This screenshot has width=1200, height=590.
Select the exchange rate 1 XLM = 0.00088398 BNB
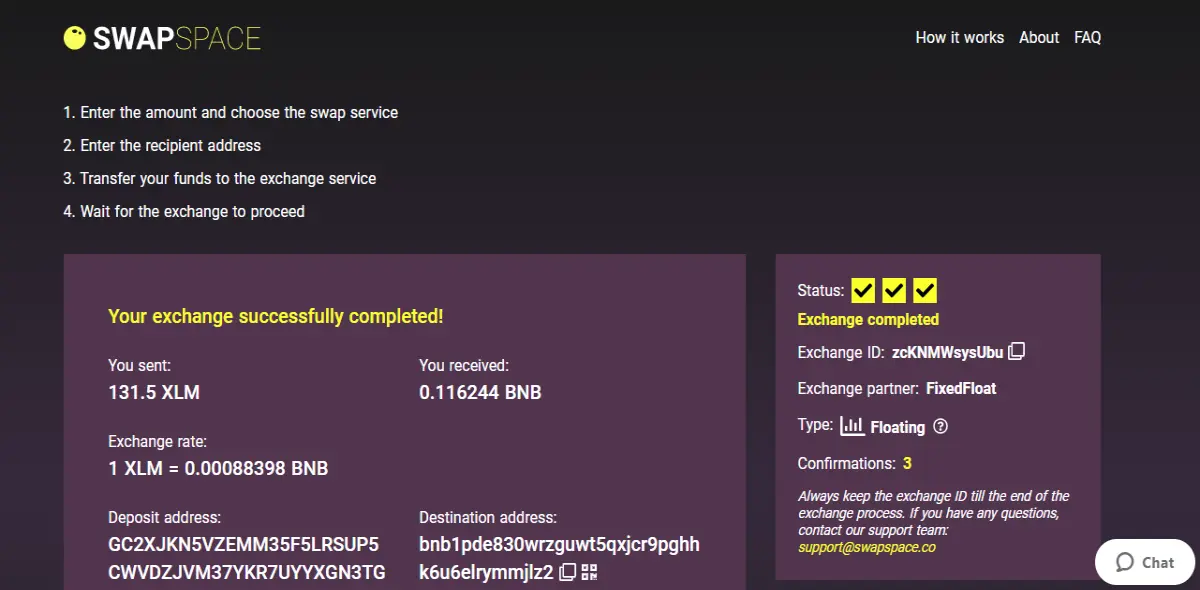tap(218, 468)
